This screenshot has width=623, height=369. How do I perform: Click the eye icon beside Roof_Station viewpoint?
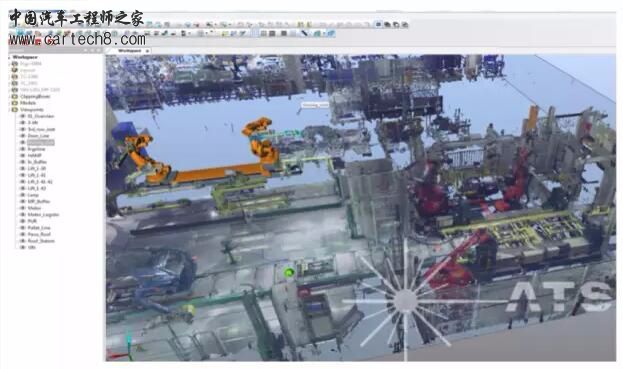[x=23, y=241]
